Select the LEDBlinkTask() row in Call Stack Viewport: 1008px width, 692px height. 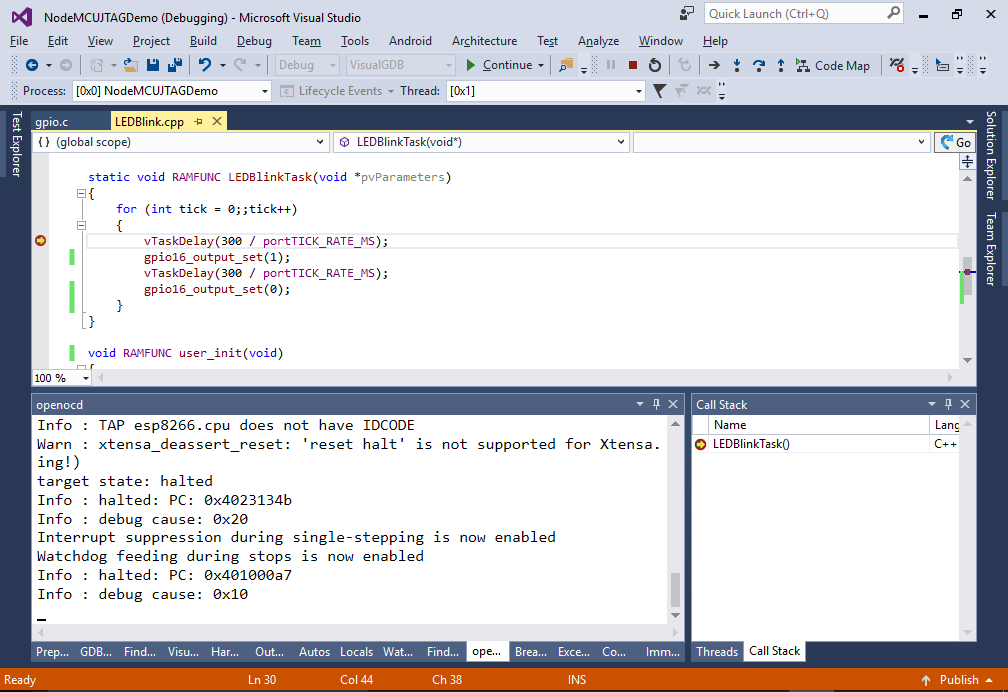[825, 444]
